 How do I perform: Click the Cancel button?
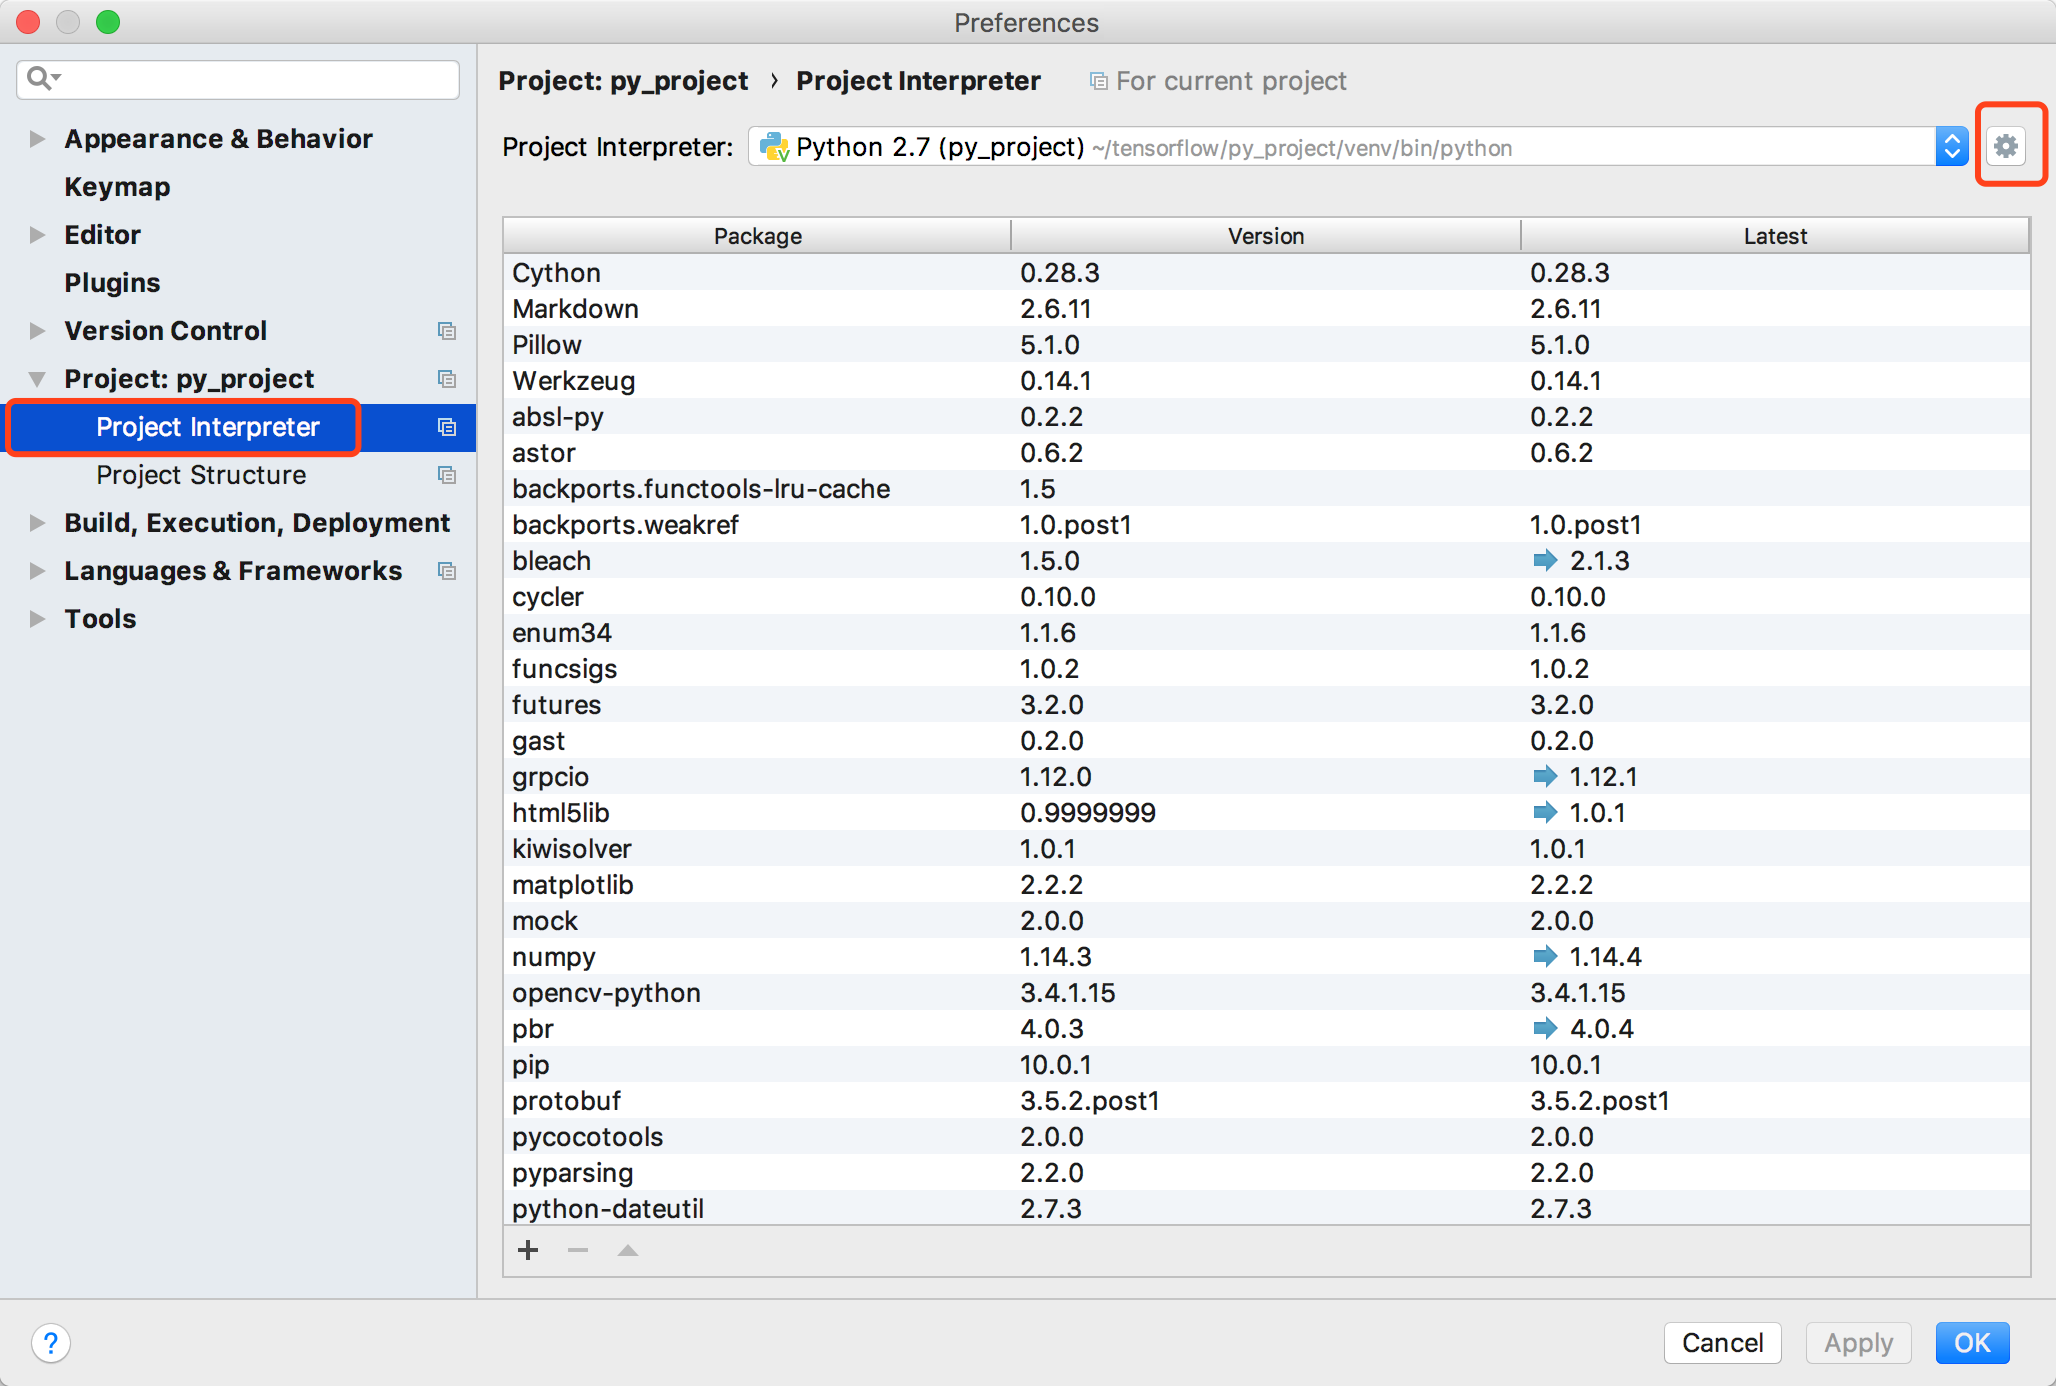pyautogui.click(x=1722, y=1342)
